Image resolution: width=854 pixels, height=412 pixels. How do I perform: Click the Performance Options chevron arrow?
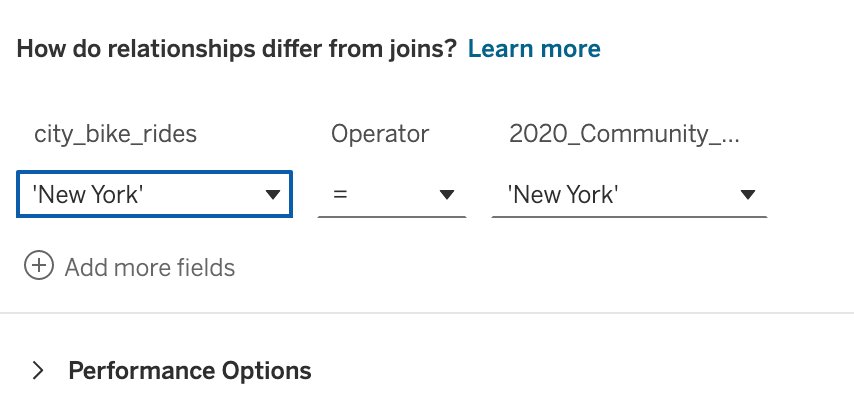pos(38,371)
